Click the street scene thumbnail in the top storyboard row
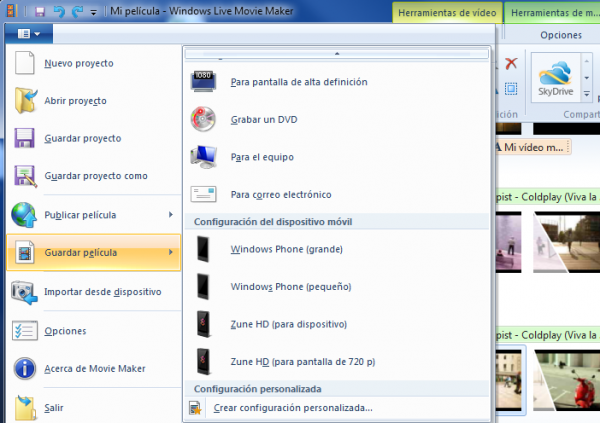This screenshot has height=423, width=600. click(567, 242)
